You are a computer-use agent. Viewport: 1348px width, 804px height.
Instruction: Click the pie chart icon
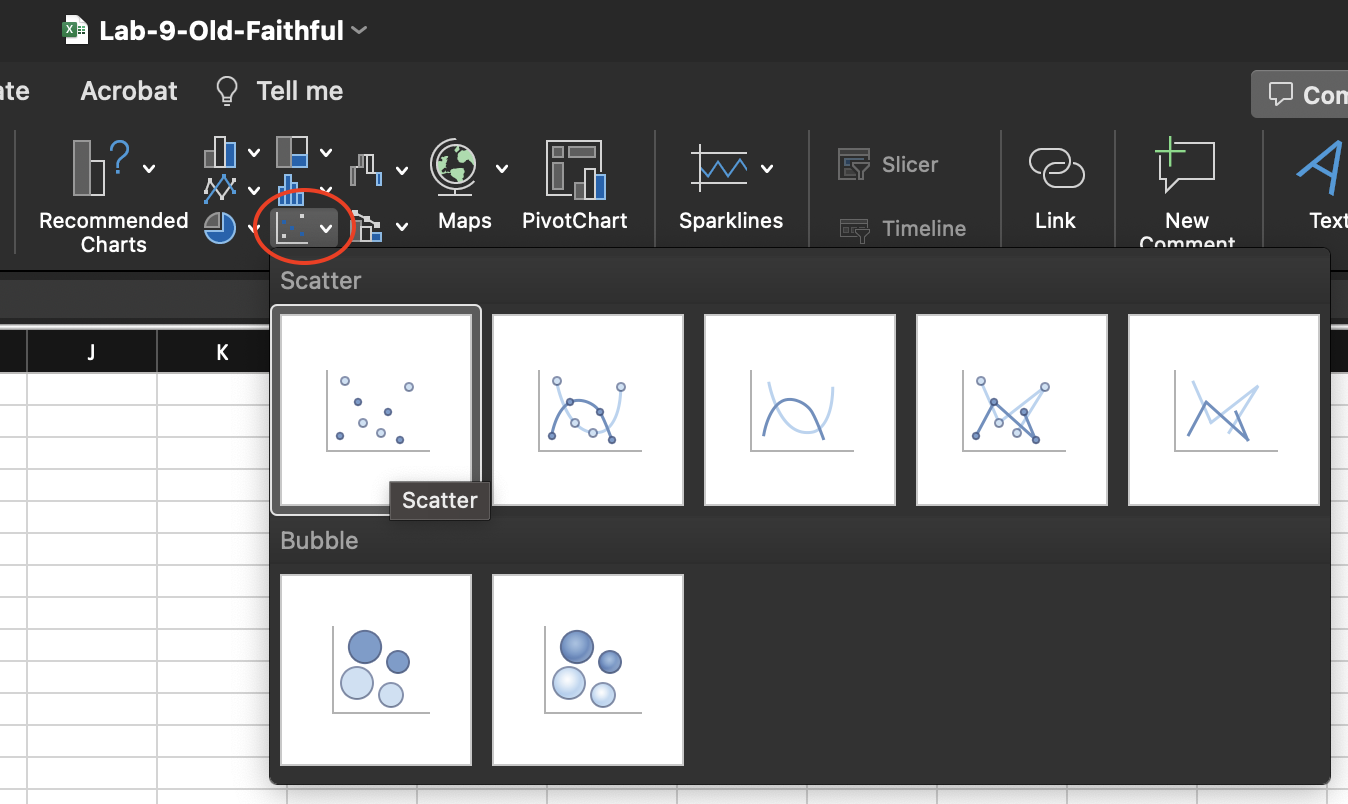tap(220, 228)
